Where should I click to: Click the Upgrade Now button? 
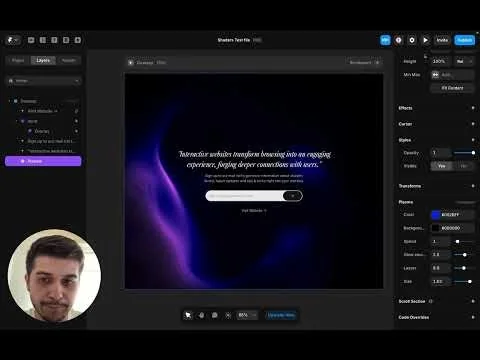pyautogui.click(x=281, y=315)
